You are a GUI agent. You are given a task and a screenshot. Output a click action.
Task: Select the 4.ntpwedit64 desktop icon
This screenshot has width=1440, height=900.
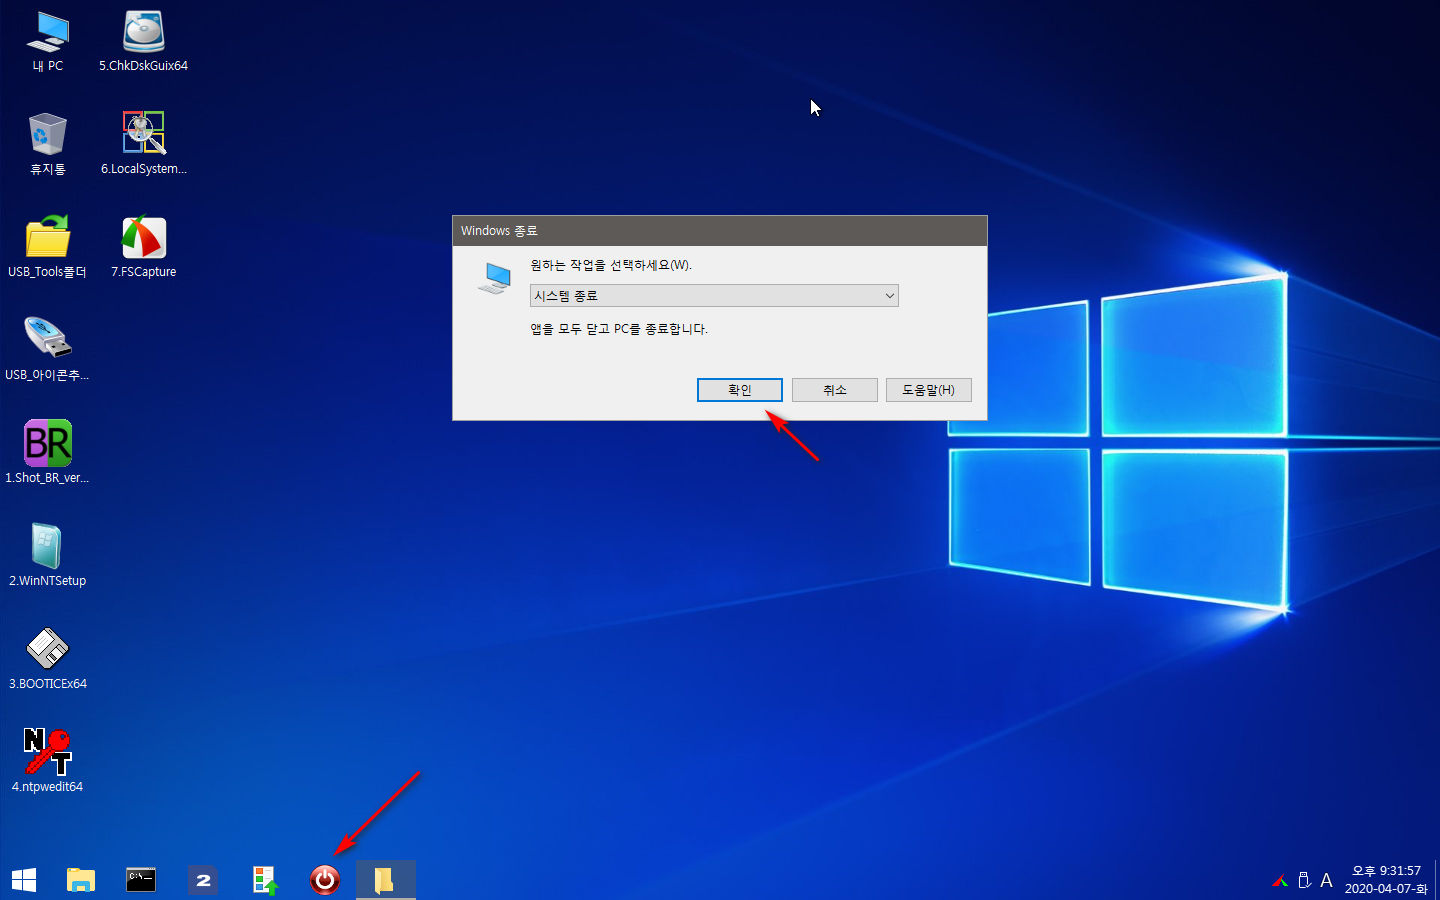[48, 763]
